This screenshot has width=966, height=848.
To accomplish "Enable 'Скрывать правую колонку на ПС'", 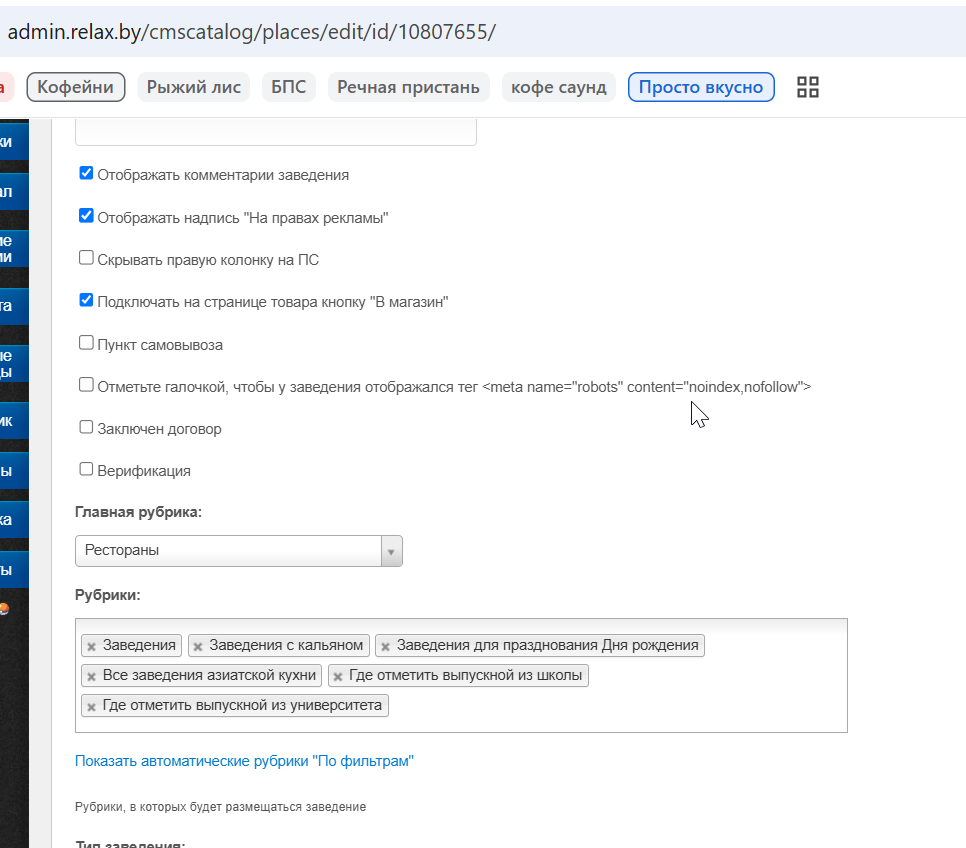I will pyautogui.click(x=86, y=258).
